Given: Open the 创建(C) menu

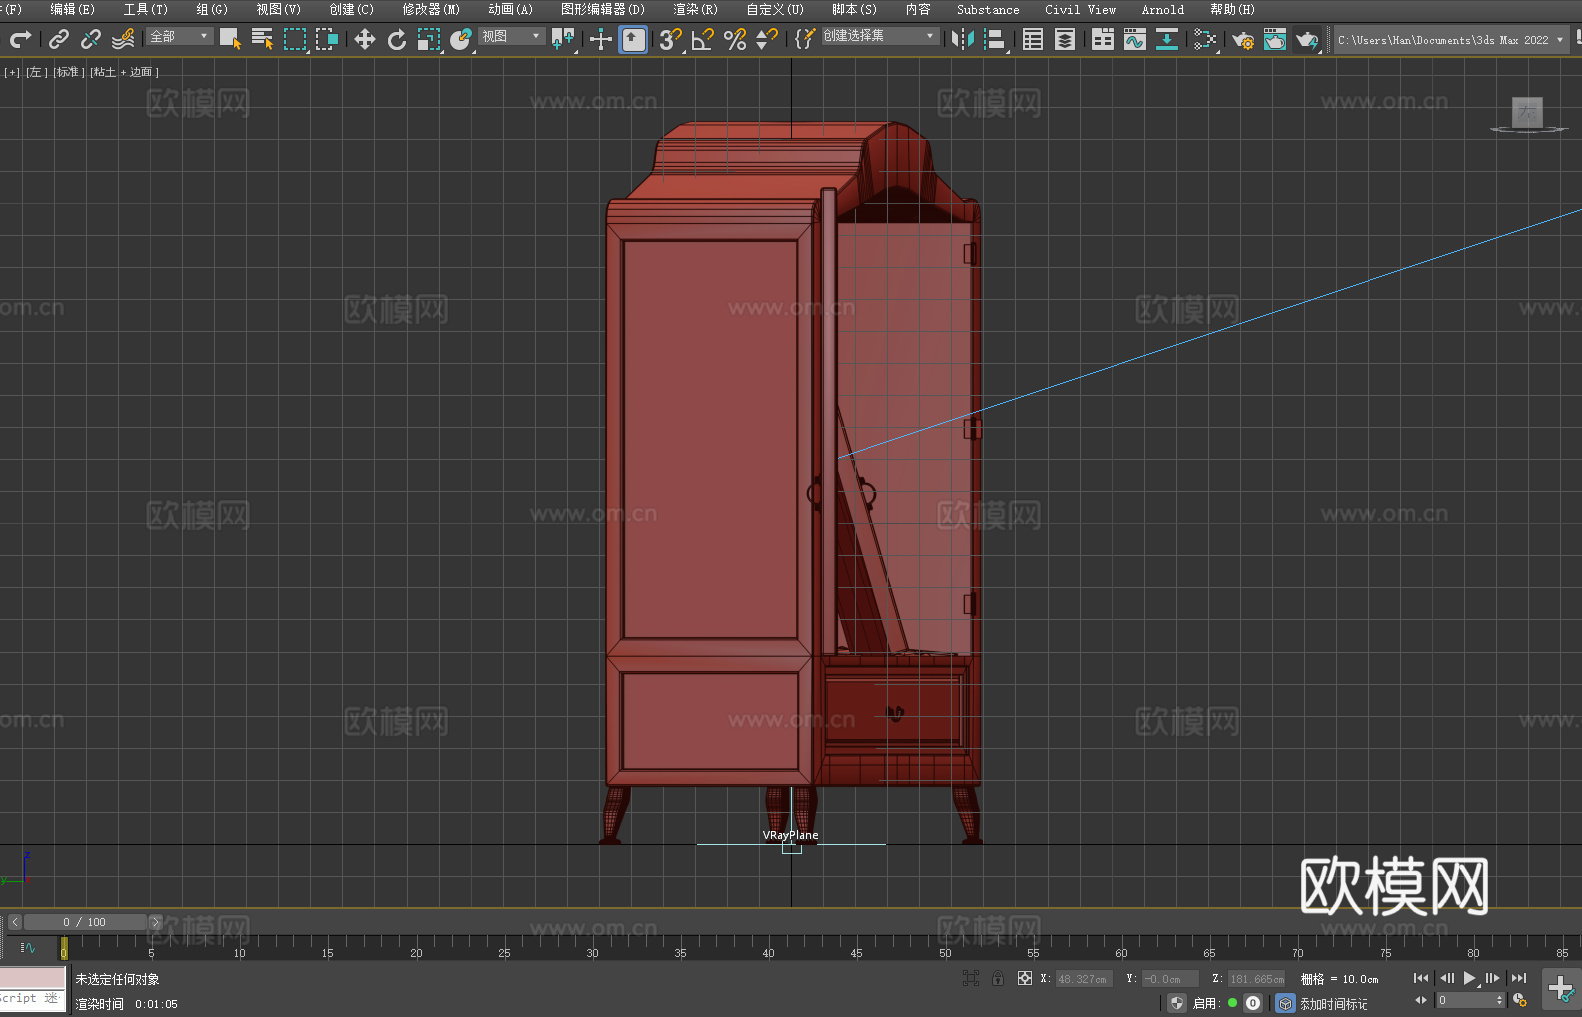Looking at the screenshot, I should click(352, 9).
